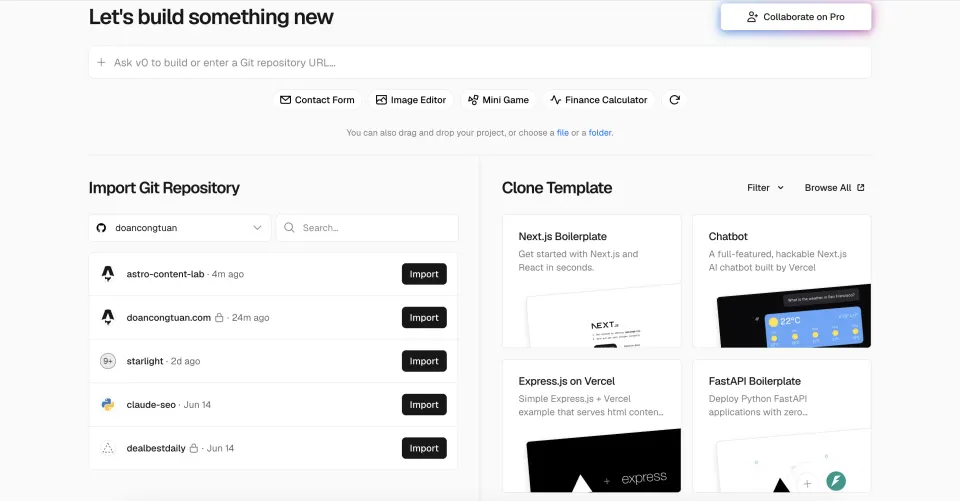Click the 'folder' link
This screenshot has height=501, width=960.
tap(600, 132)
